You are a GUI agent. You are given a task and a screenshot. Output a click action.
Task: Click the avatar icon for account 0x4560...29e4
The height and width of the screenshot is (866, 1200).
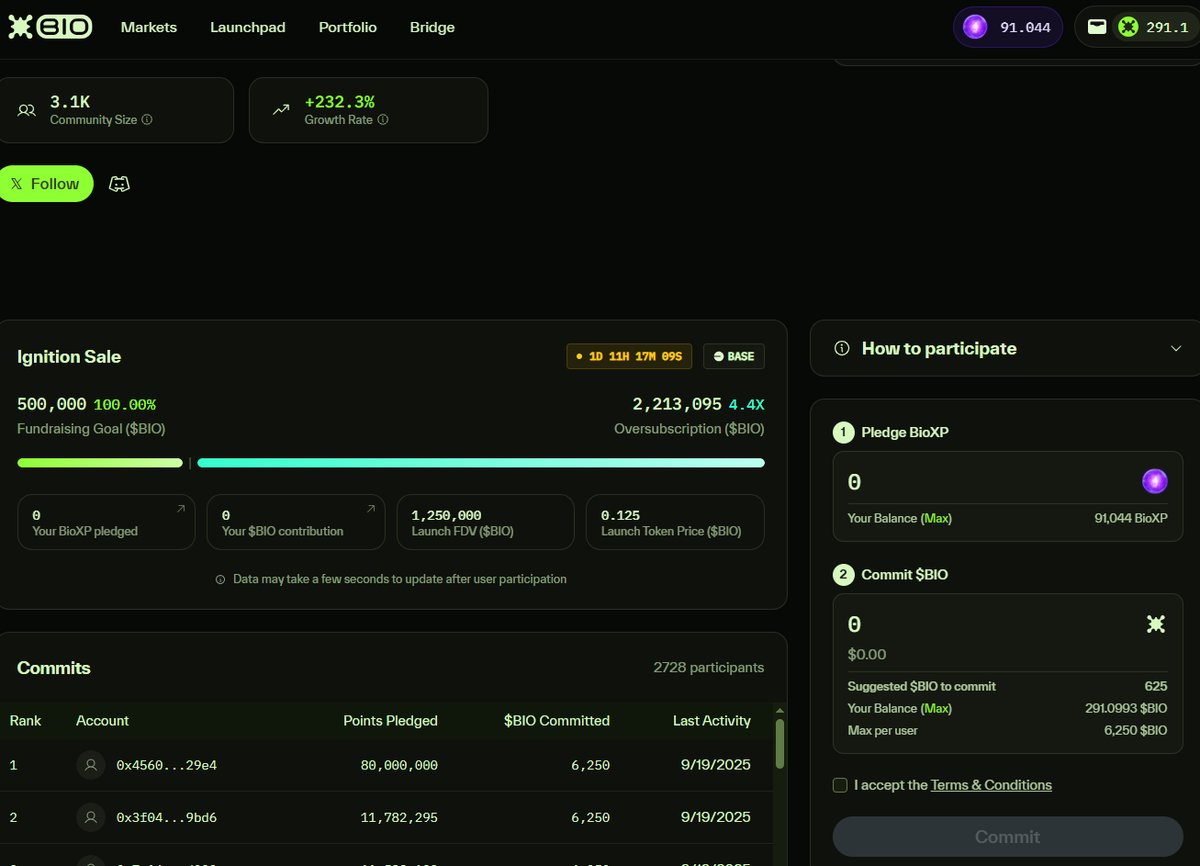coord(91,765)
